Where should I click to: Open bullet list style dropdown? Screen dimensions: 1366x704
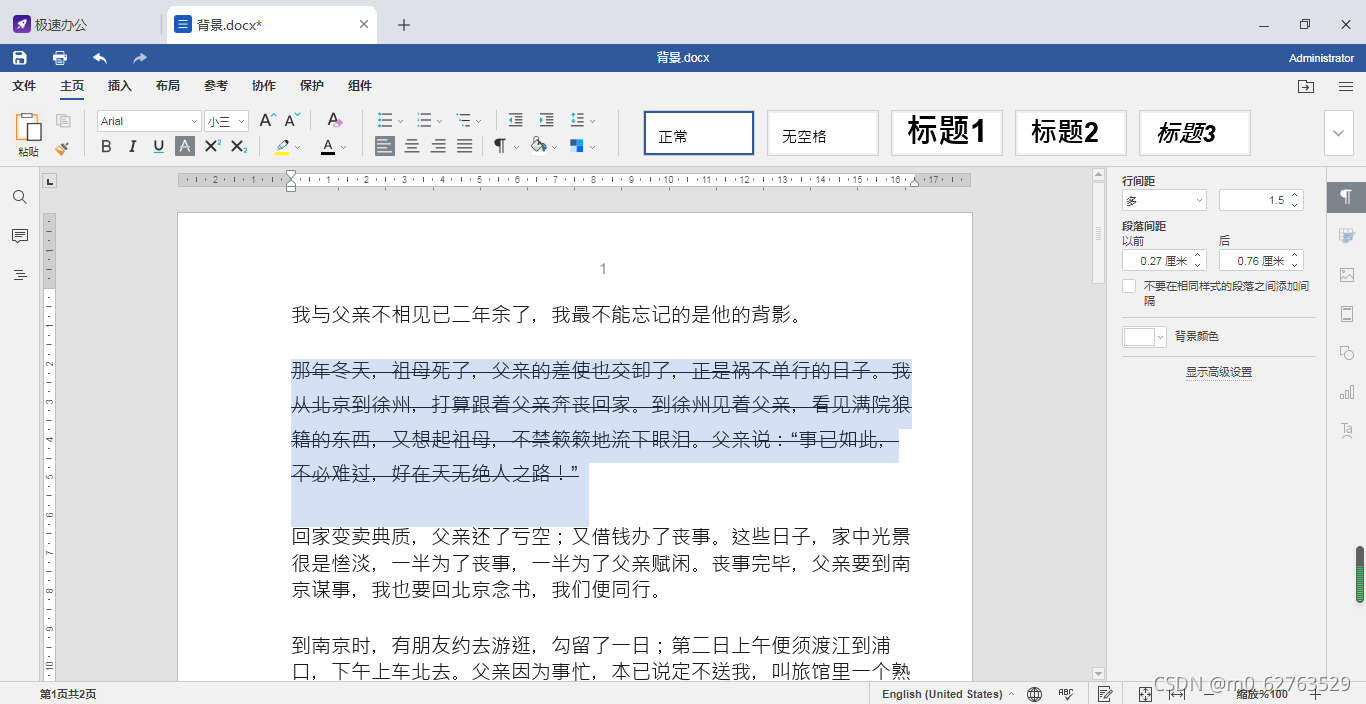coord(401,121)
